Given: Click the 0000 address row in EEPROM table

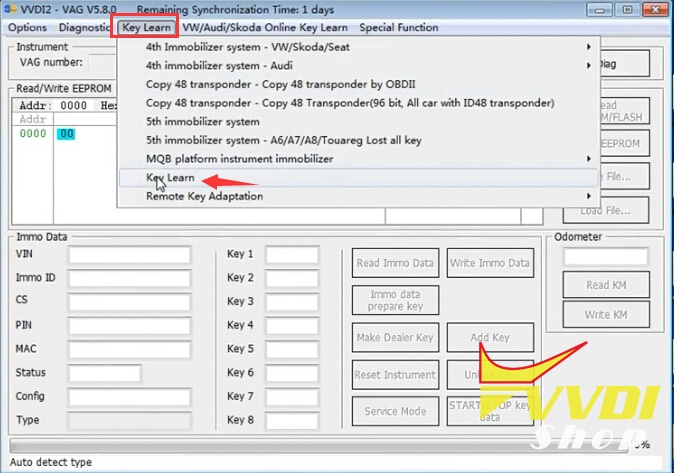Looking at the screenshot, I should pyautogui.click(x=33, y=134).
